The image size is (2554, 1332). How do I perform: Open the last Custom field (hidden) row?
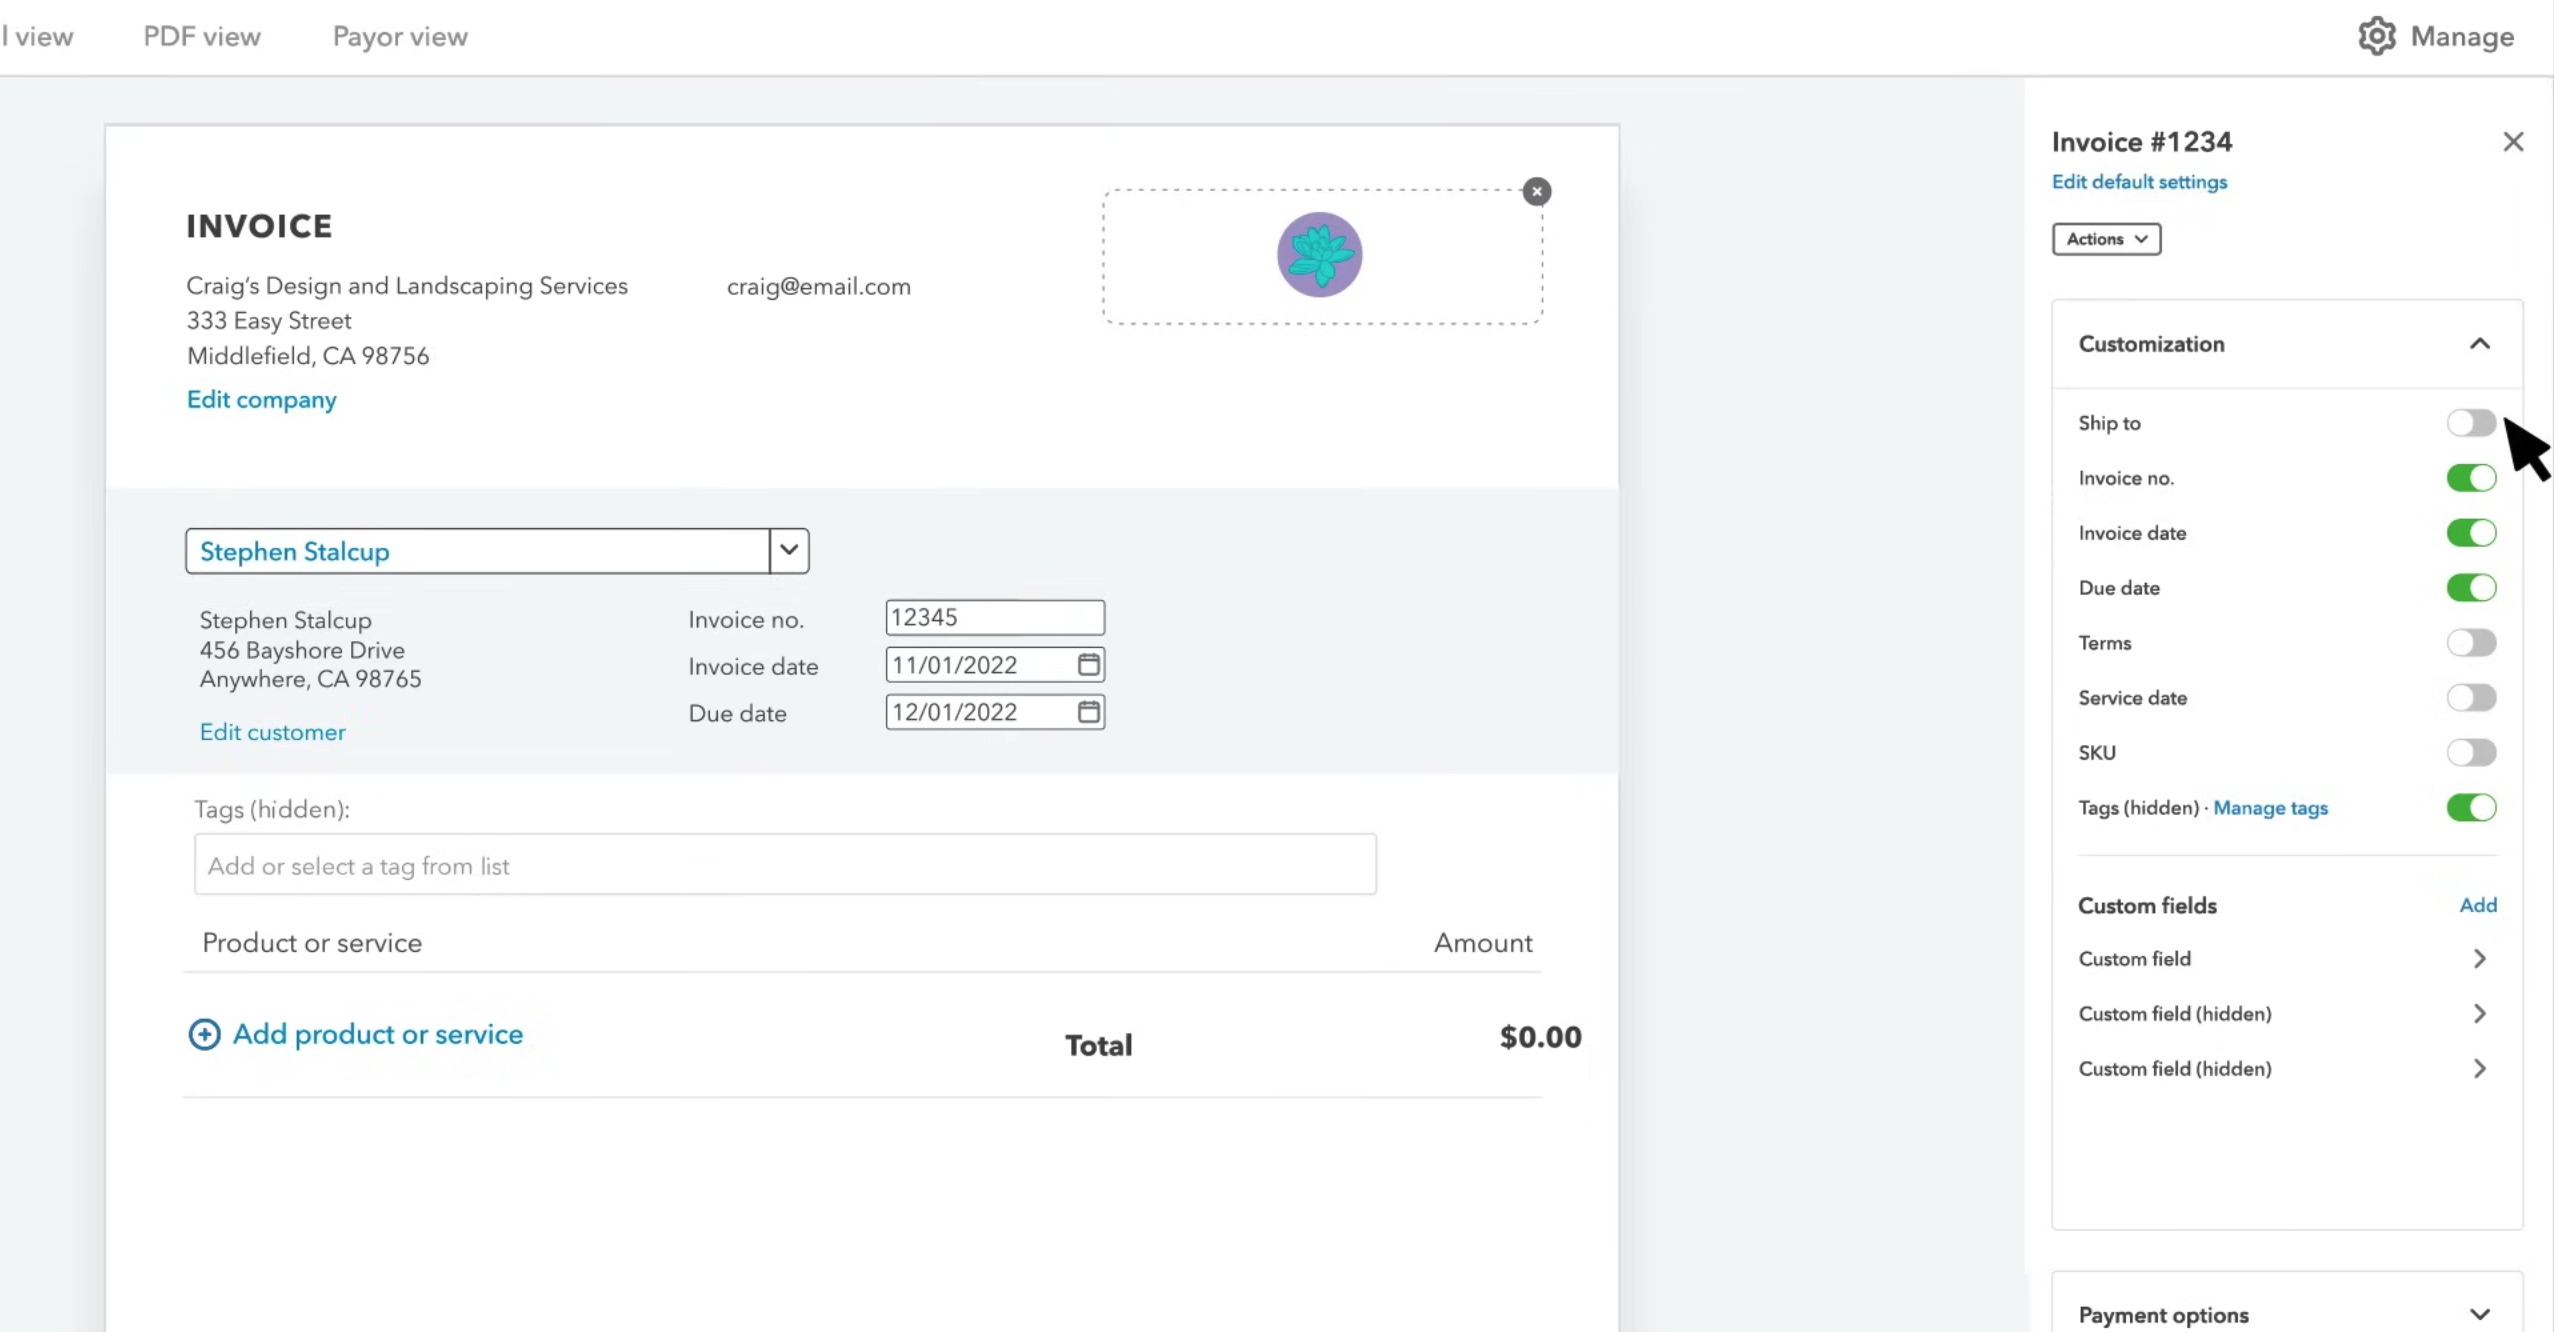[2287, 1069]
